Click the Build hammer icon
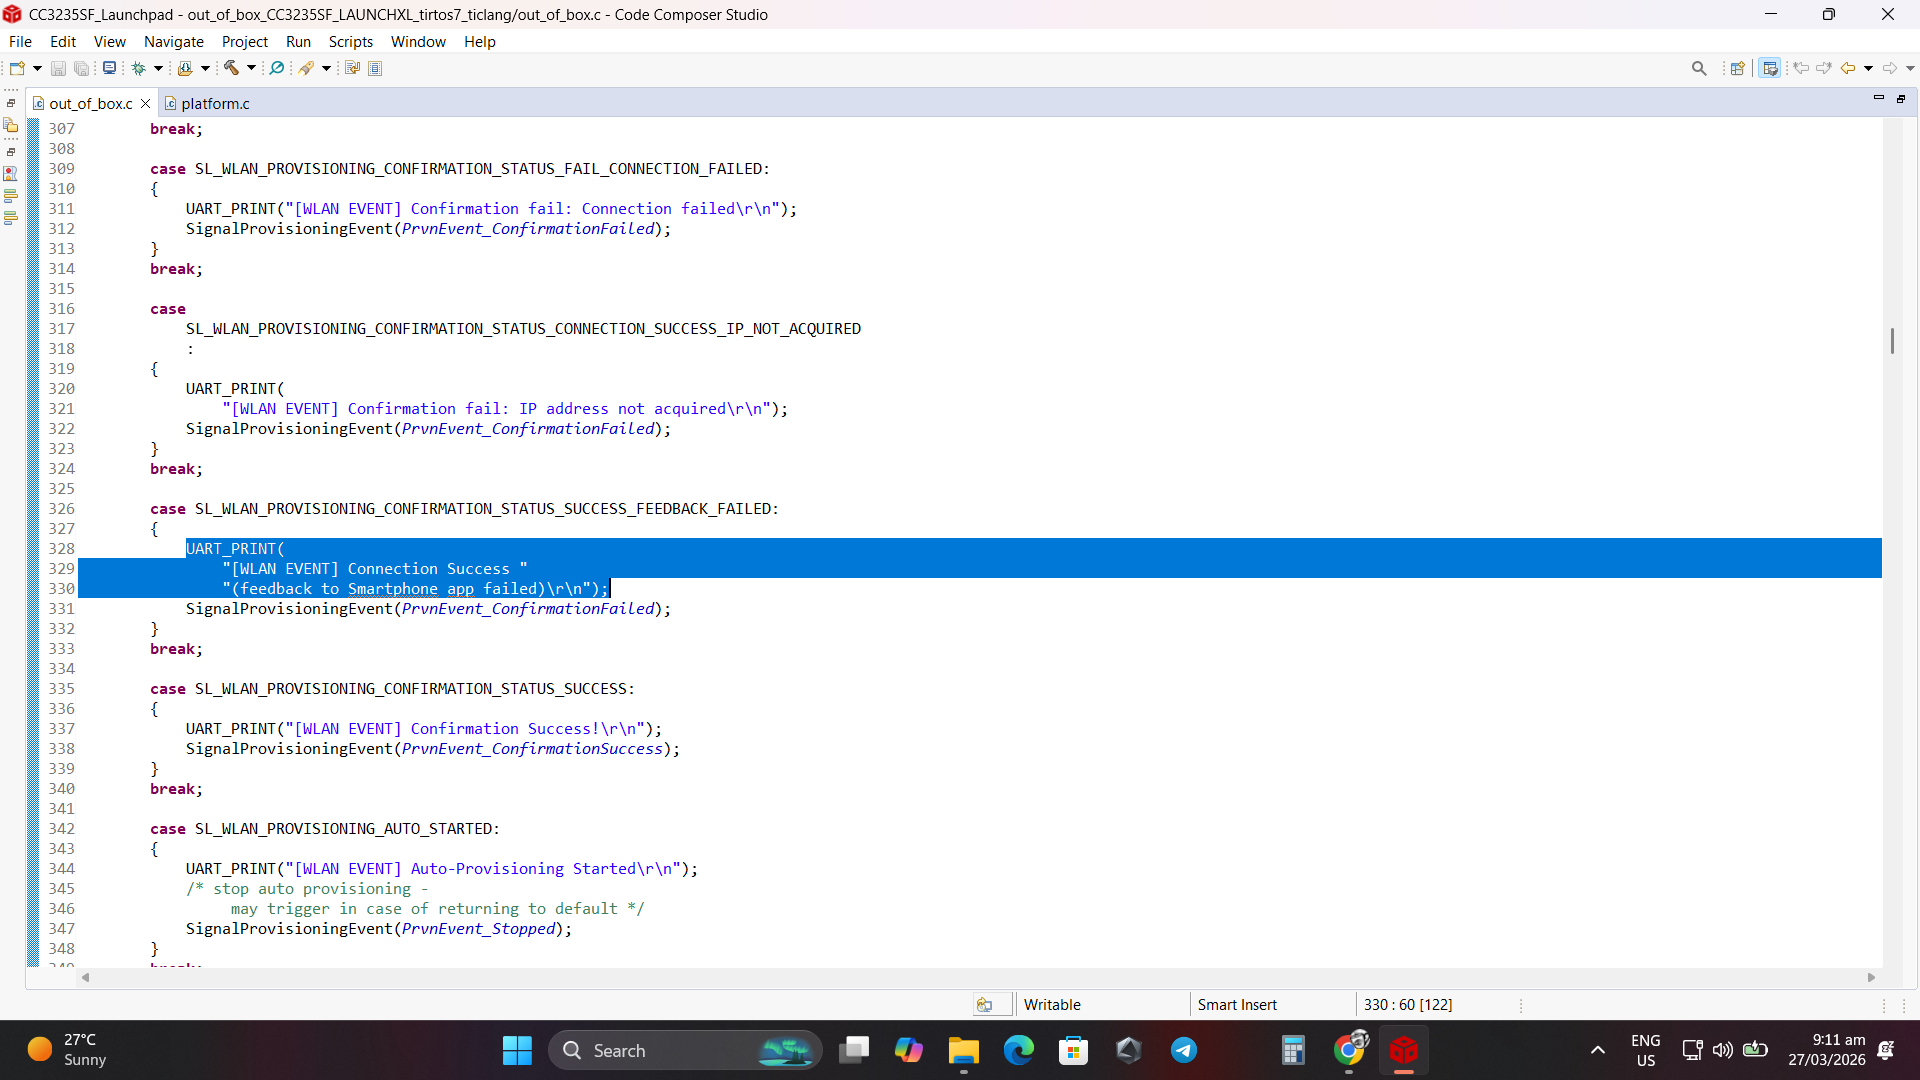The image size is (1920, 1080). pos(231,68)
